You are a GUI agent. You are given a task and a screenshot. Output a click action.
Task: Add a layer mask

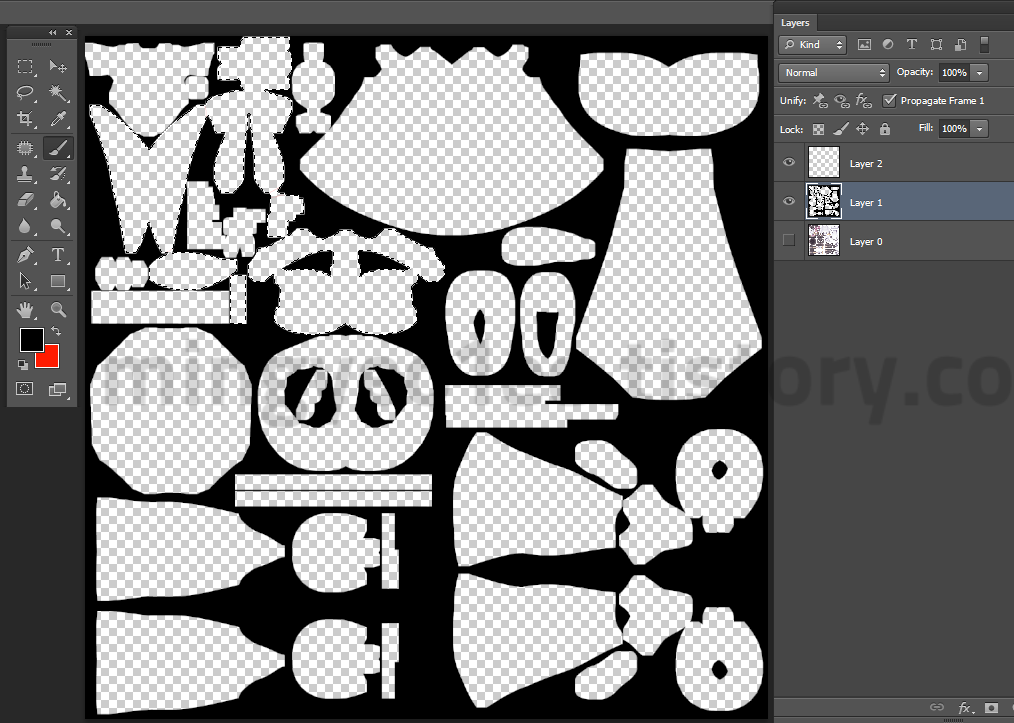pyautogui.click(x=991, y=707)
